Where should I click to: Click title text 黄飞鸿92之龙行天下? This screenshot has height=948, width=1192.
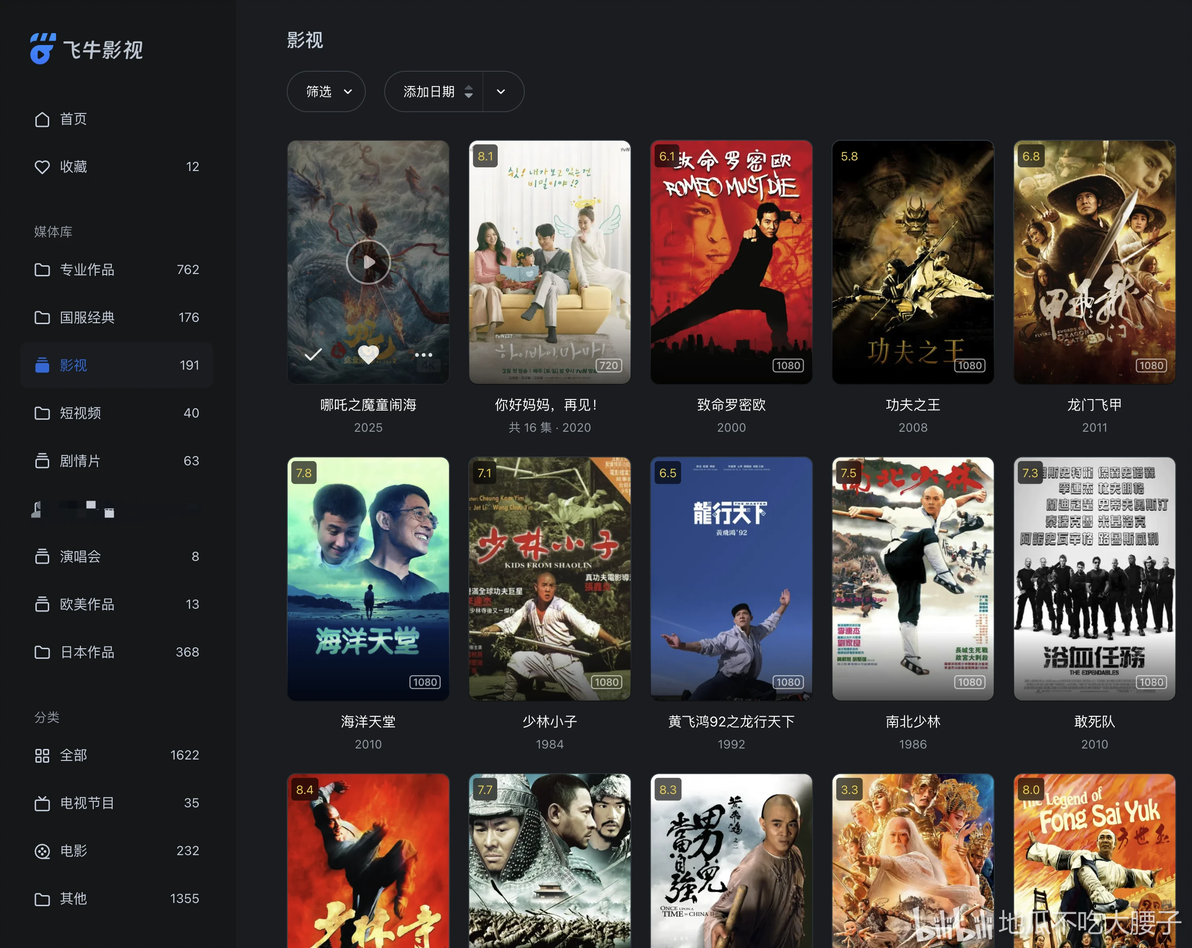731,721
